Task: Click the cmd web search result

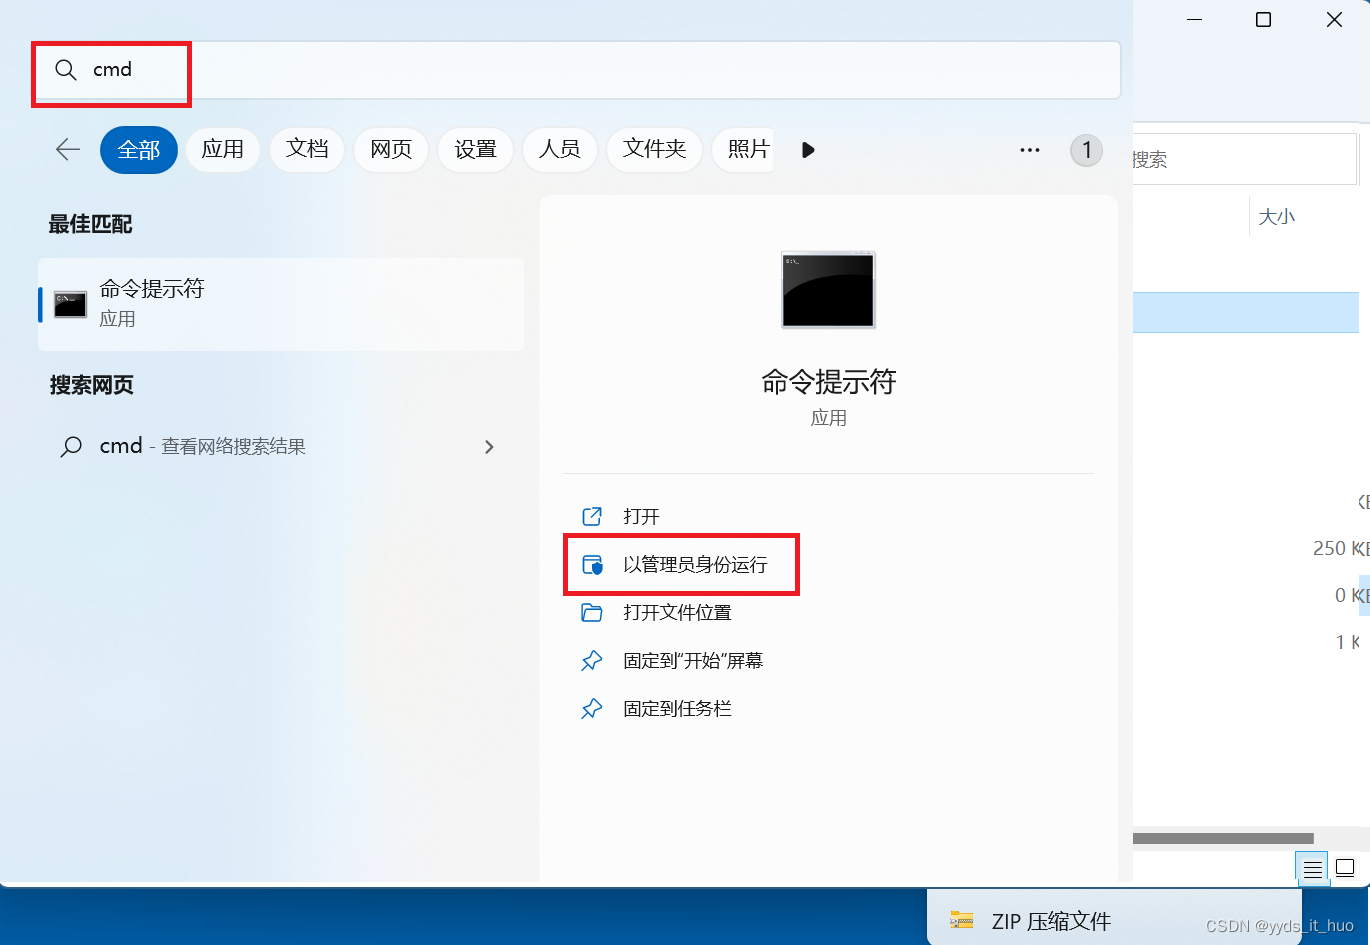Action: point(281,447)
